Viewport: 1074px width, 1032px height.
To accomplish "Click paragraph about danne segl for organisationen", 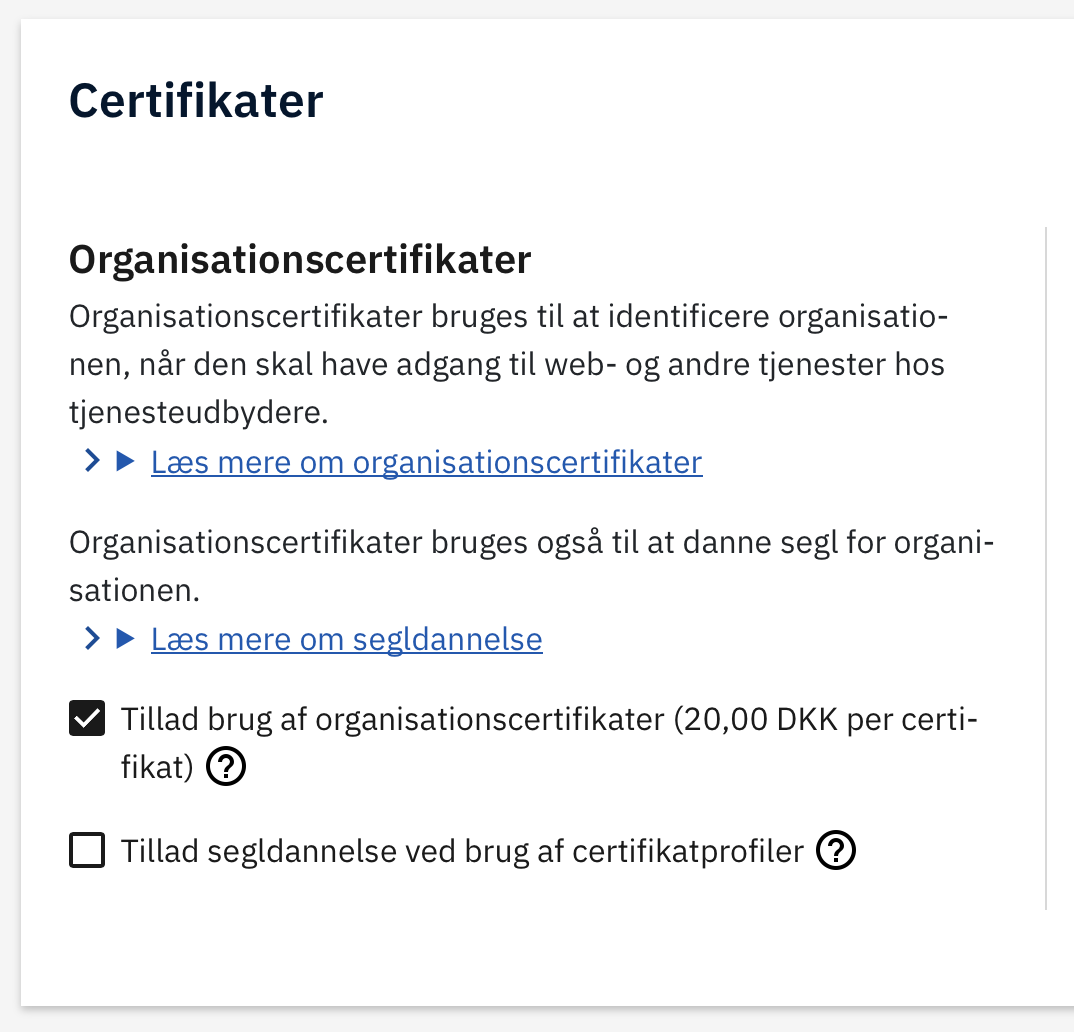I will (530, 546).
